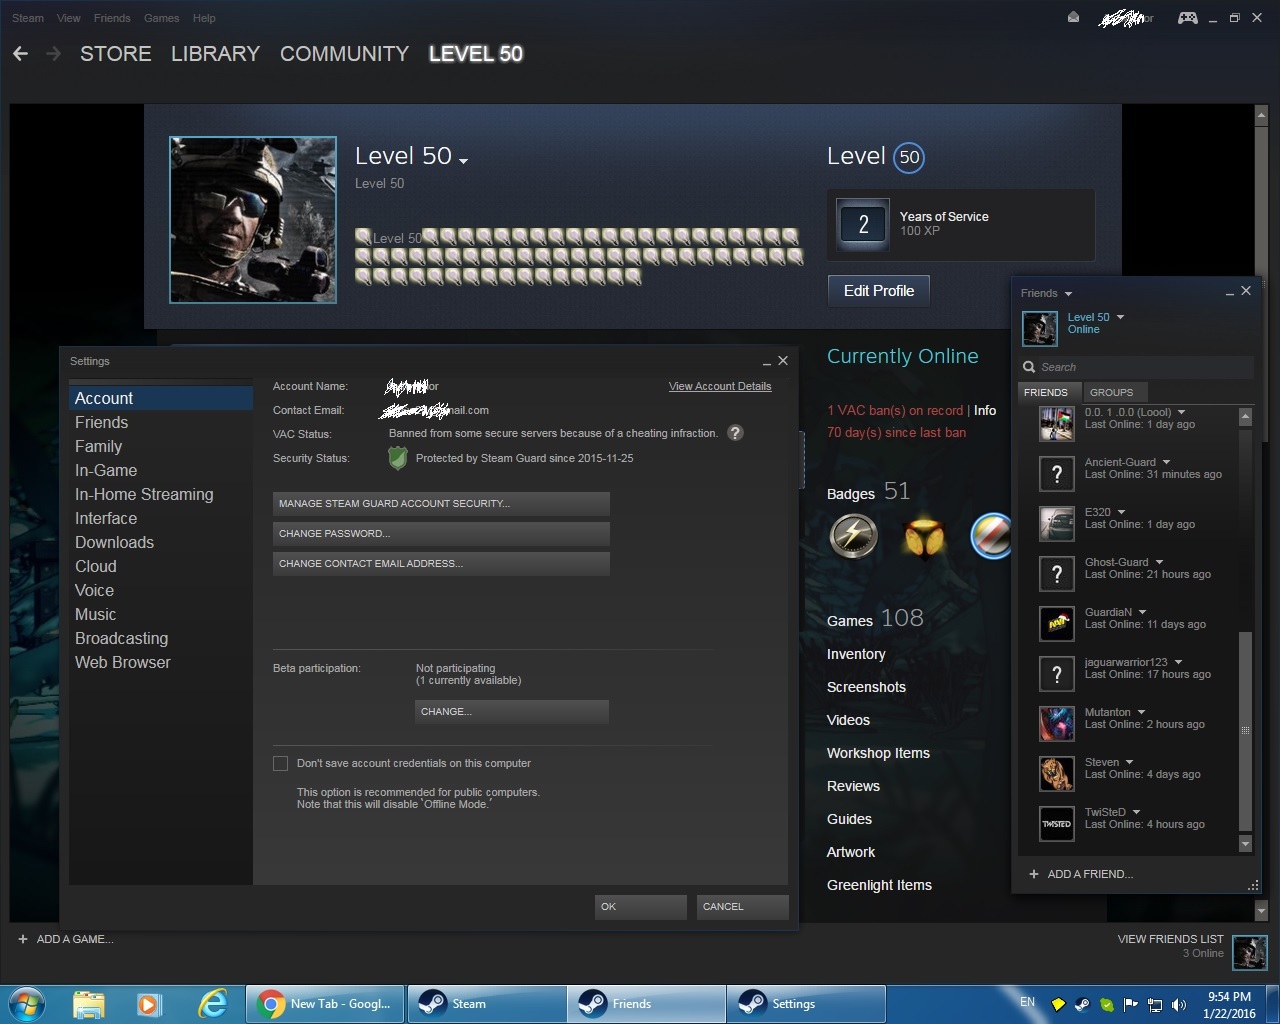This screenshot has height=1024, width=1280.
Task: Open Mutanton friend avatar
Action: 1057,724
